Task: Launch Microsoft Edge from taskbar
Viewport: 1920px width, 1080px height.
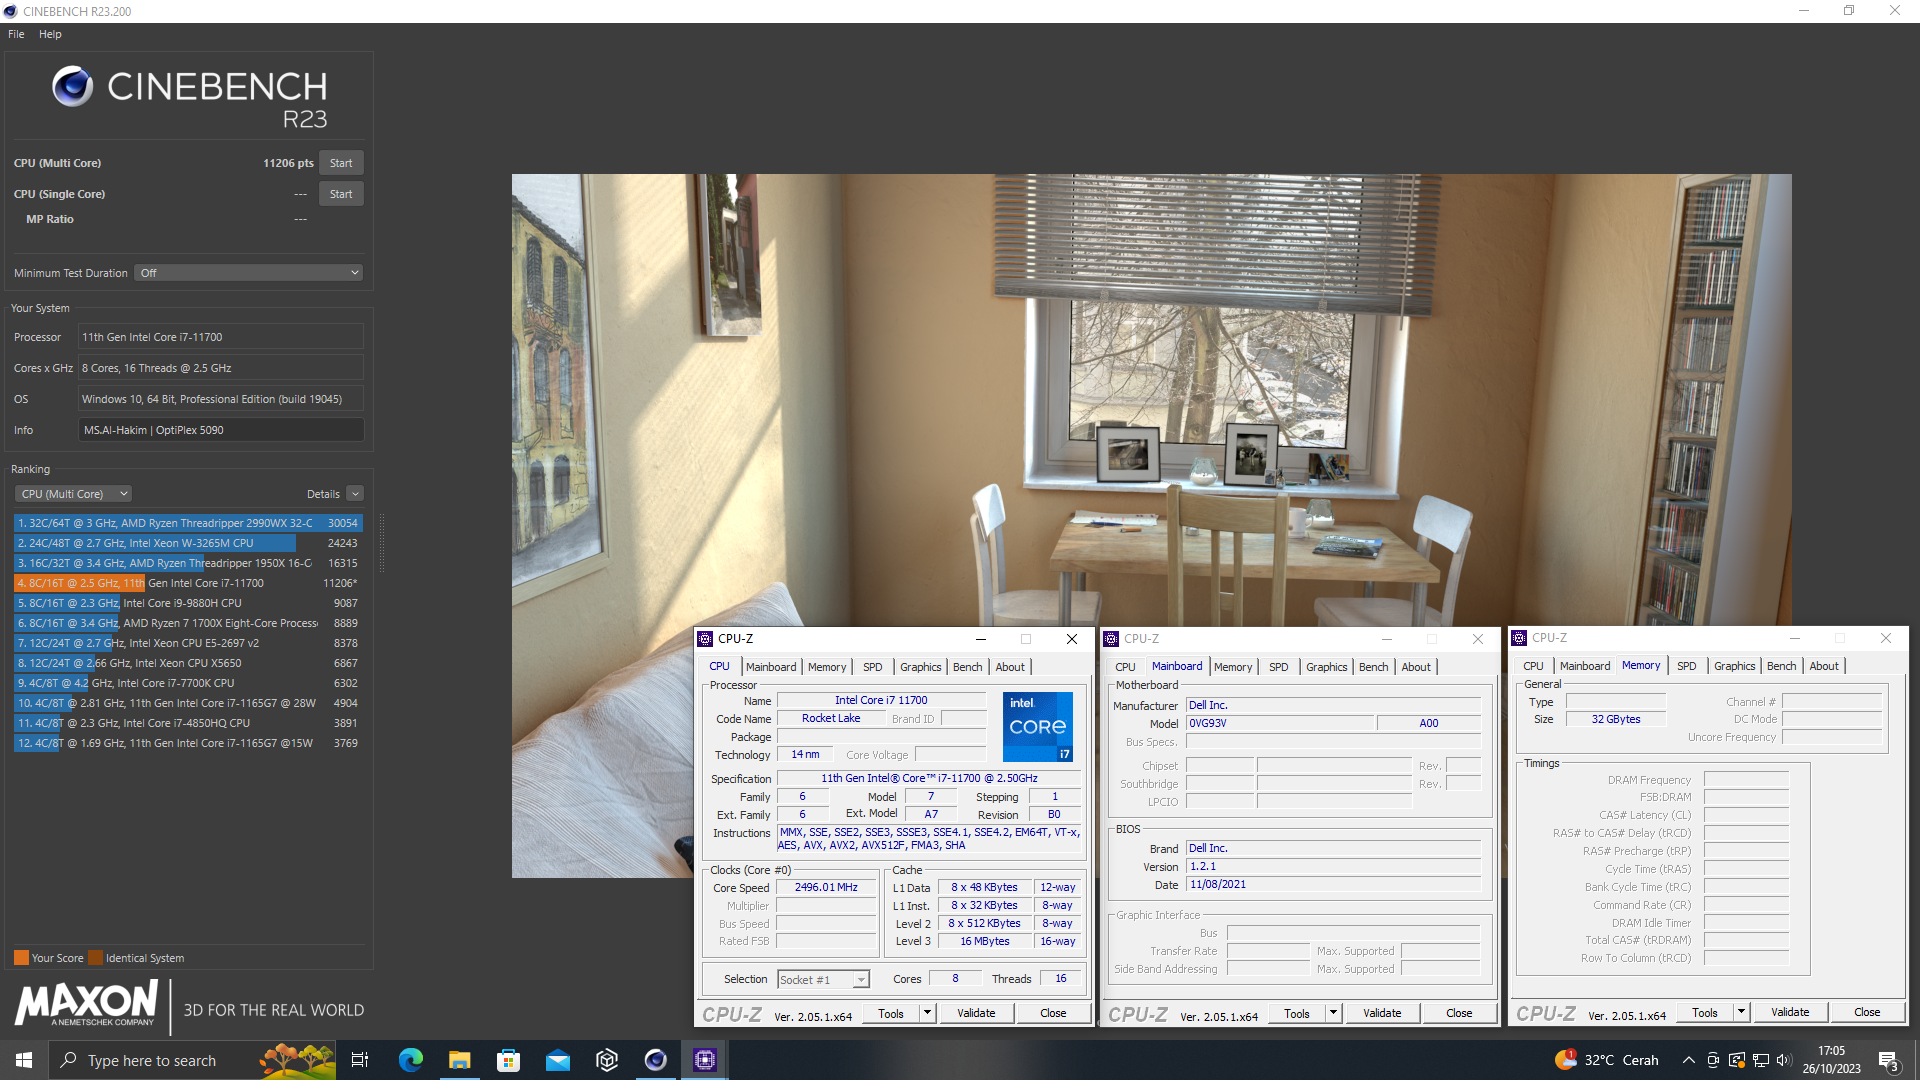Action: (411, 1060)
